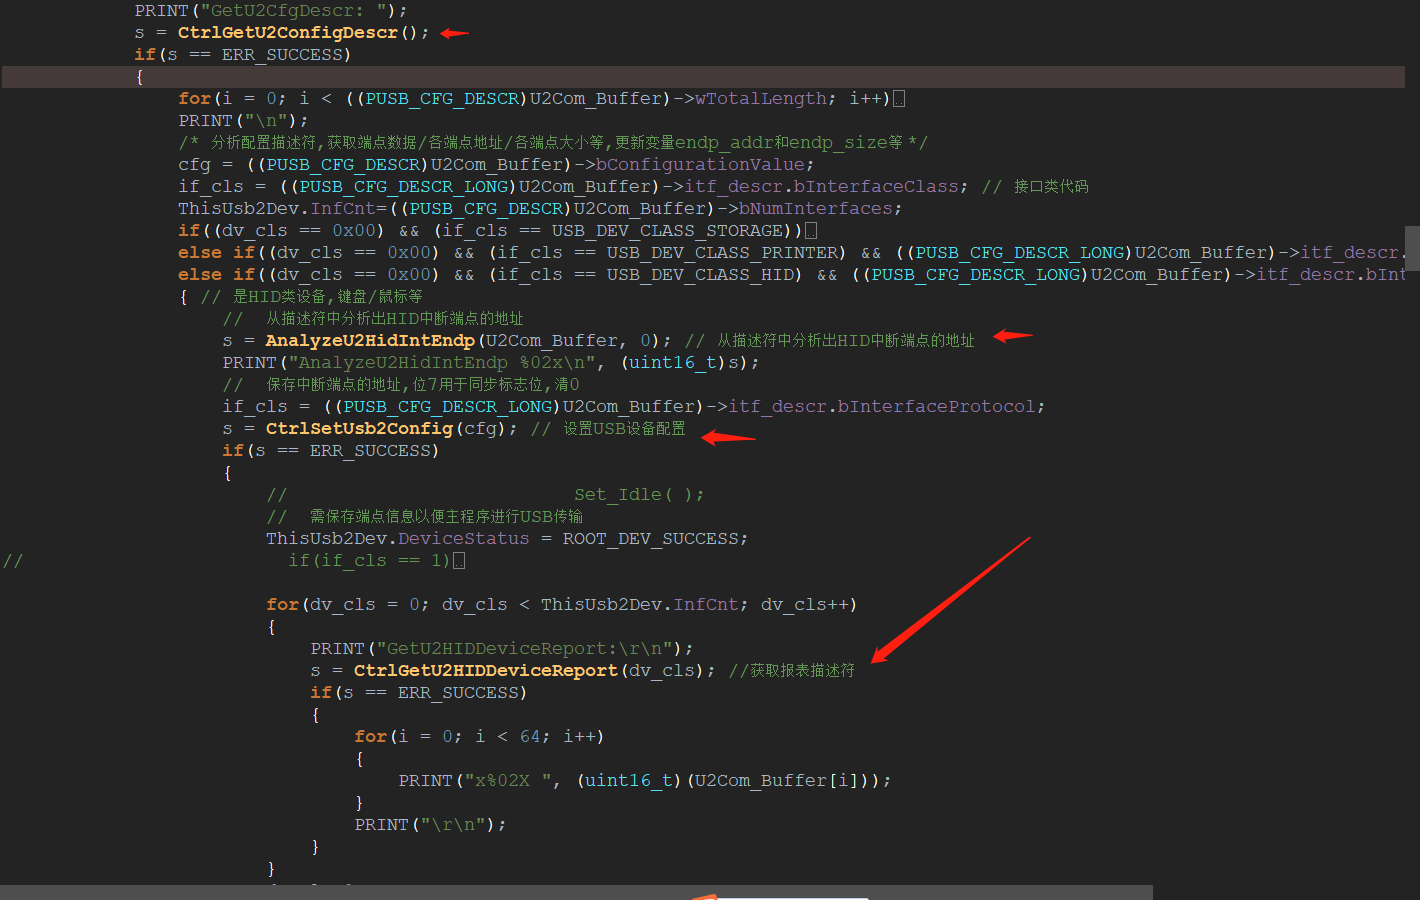Click the for keyword in the 64-iteration loop
The width and height of the screenshot is (1420, 900).
point(370,736)
